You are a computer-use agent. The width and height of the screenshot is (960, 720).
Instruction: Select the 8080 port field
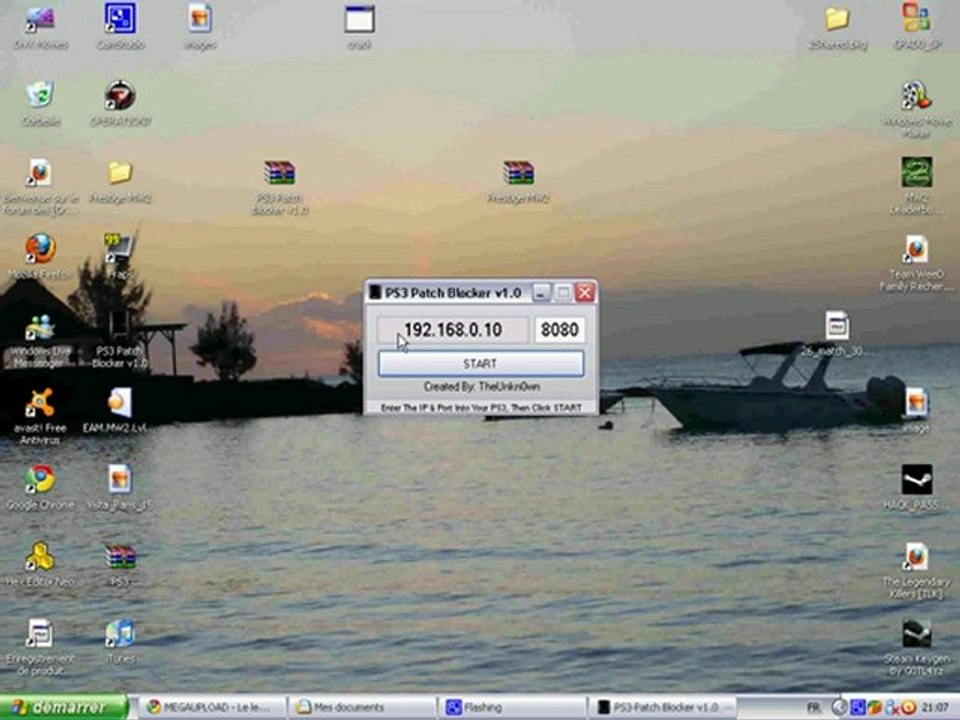[559, 330]
